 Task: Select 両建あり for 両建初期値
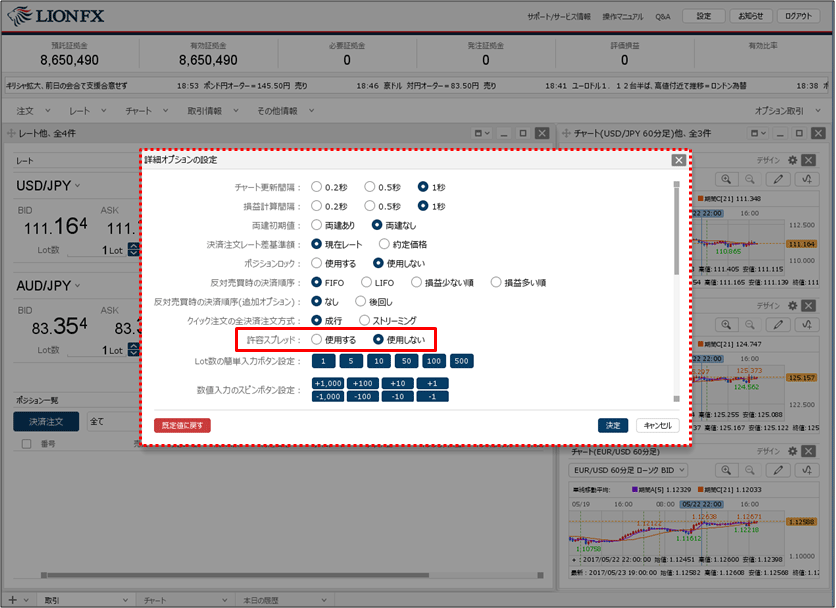[316, 225]
